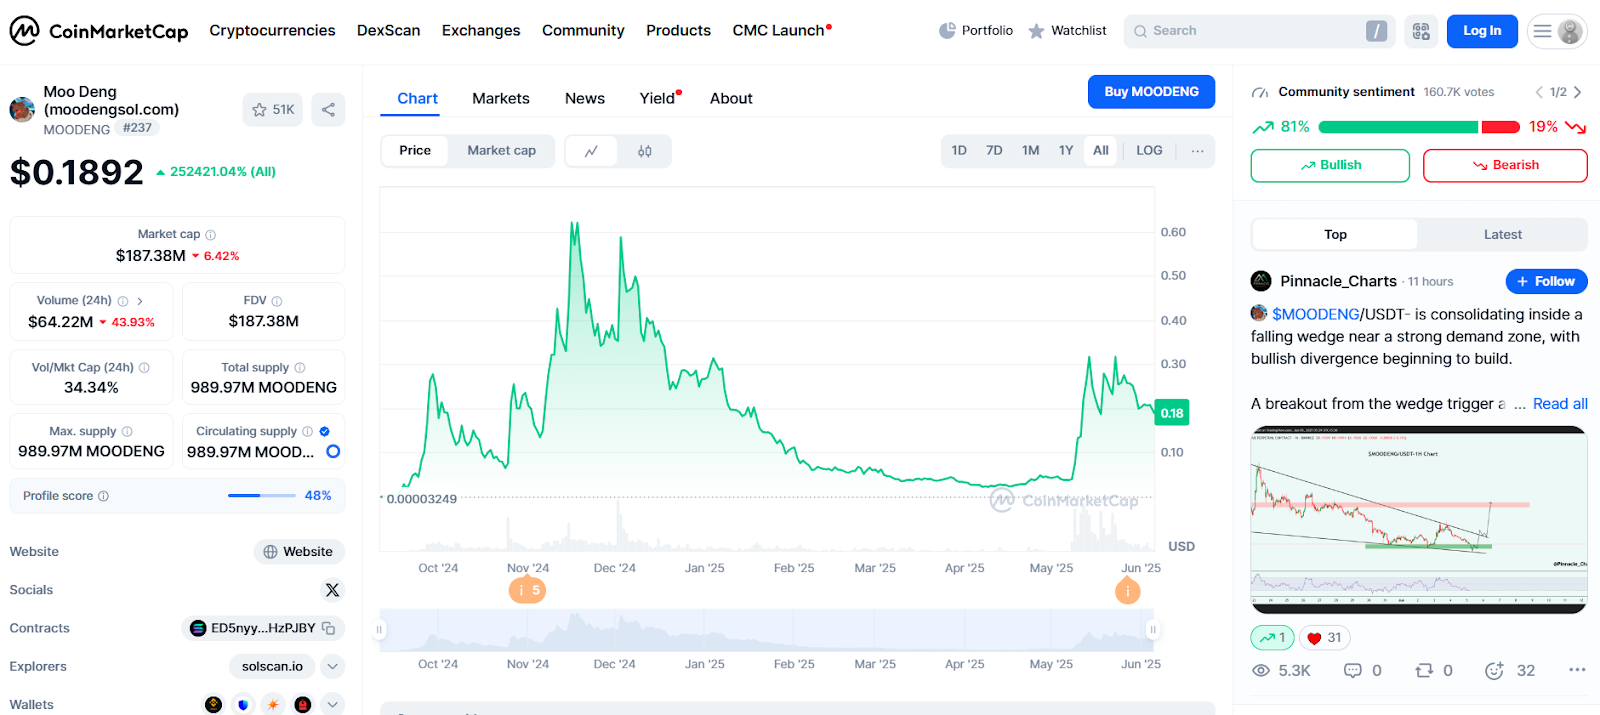Viewport: 1600px width, 715px height.
Task: Click the bullish reaction count chip
Action: point(1272,638)
